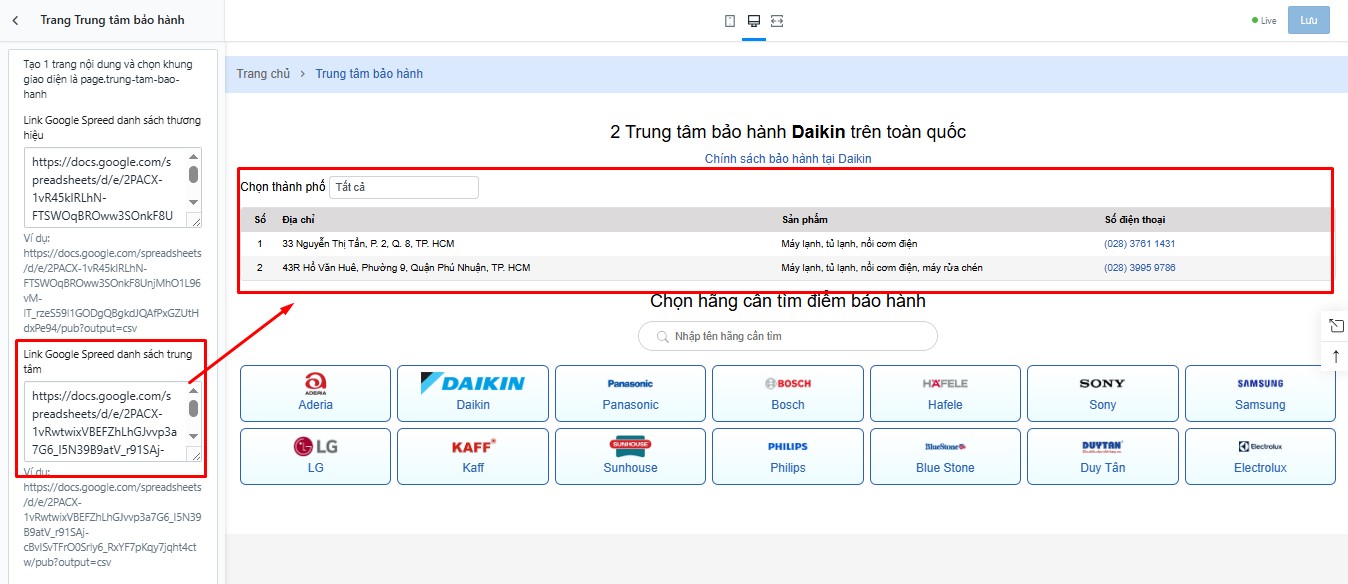This screenshot has height=584, width=1348.
Task: Click the Chọn hãng cần tìm điểm bảo hành heading
Action: coord(788,301)
